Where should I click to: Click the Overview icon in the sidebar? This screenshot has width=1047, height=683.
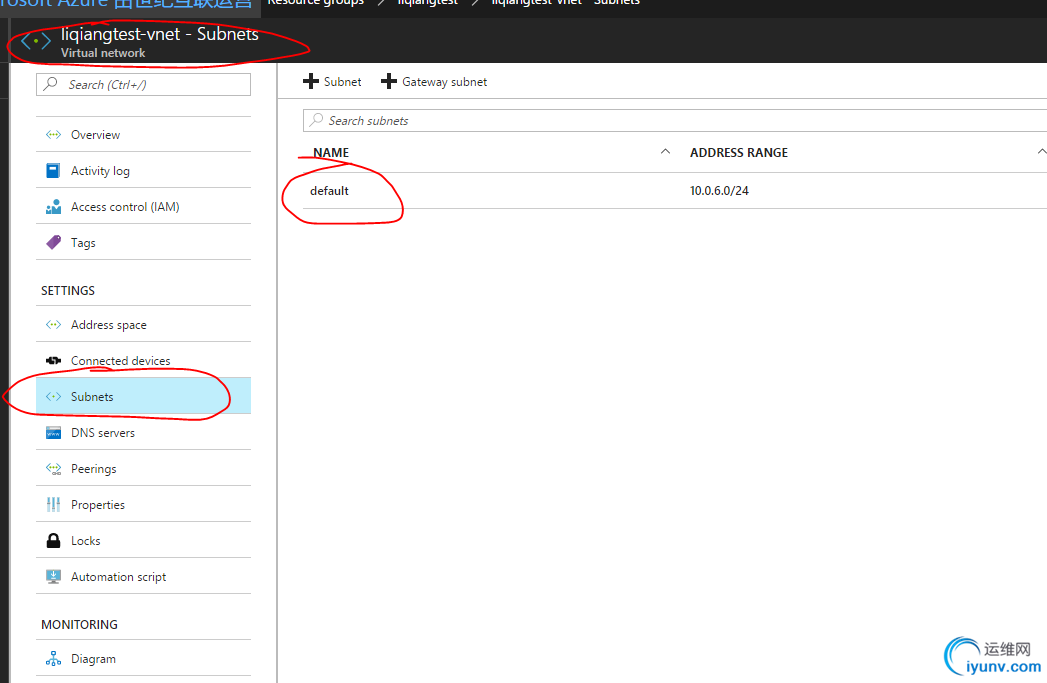point(53,134)
